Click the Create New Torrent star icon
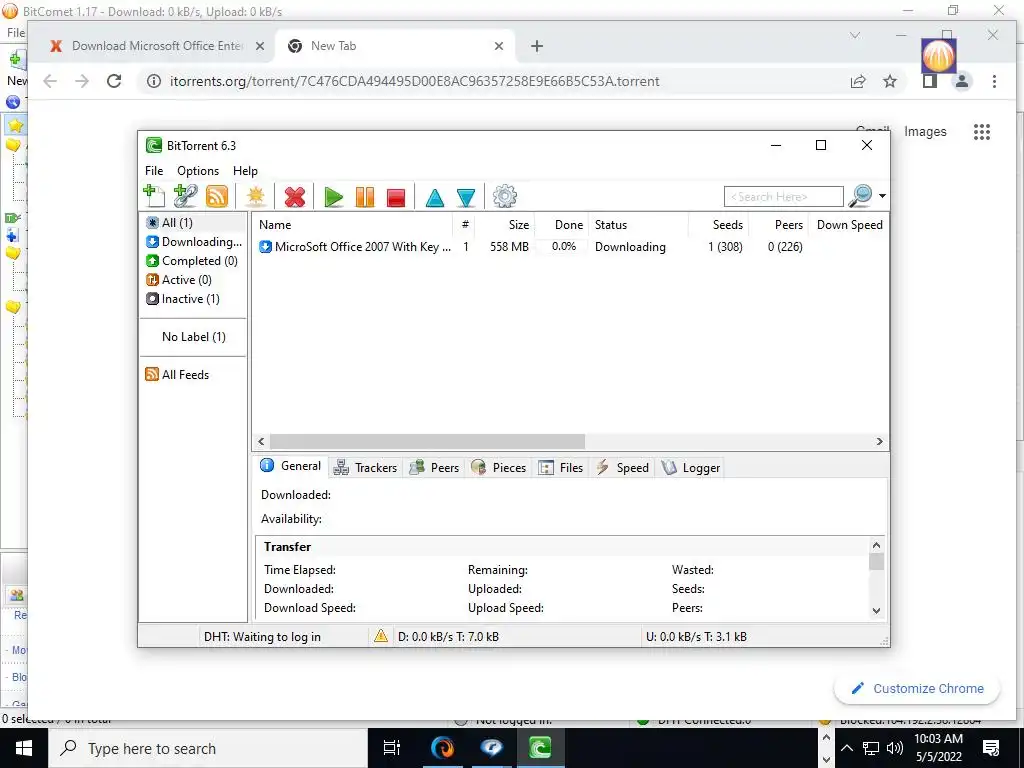 click(x=255, y=196)
